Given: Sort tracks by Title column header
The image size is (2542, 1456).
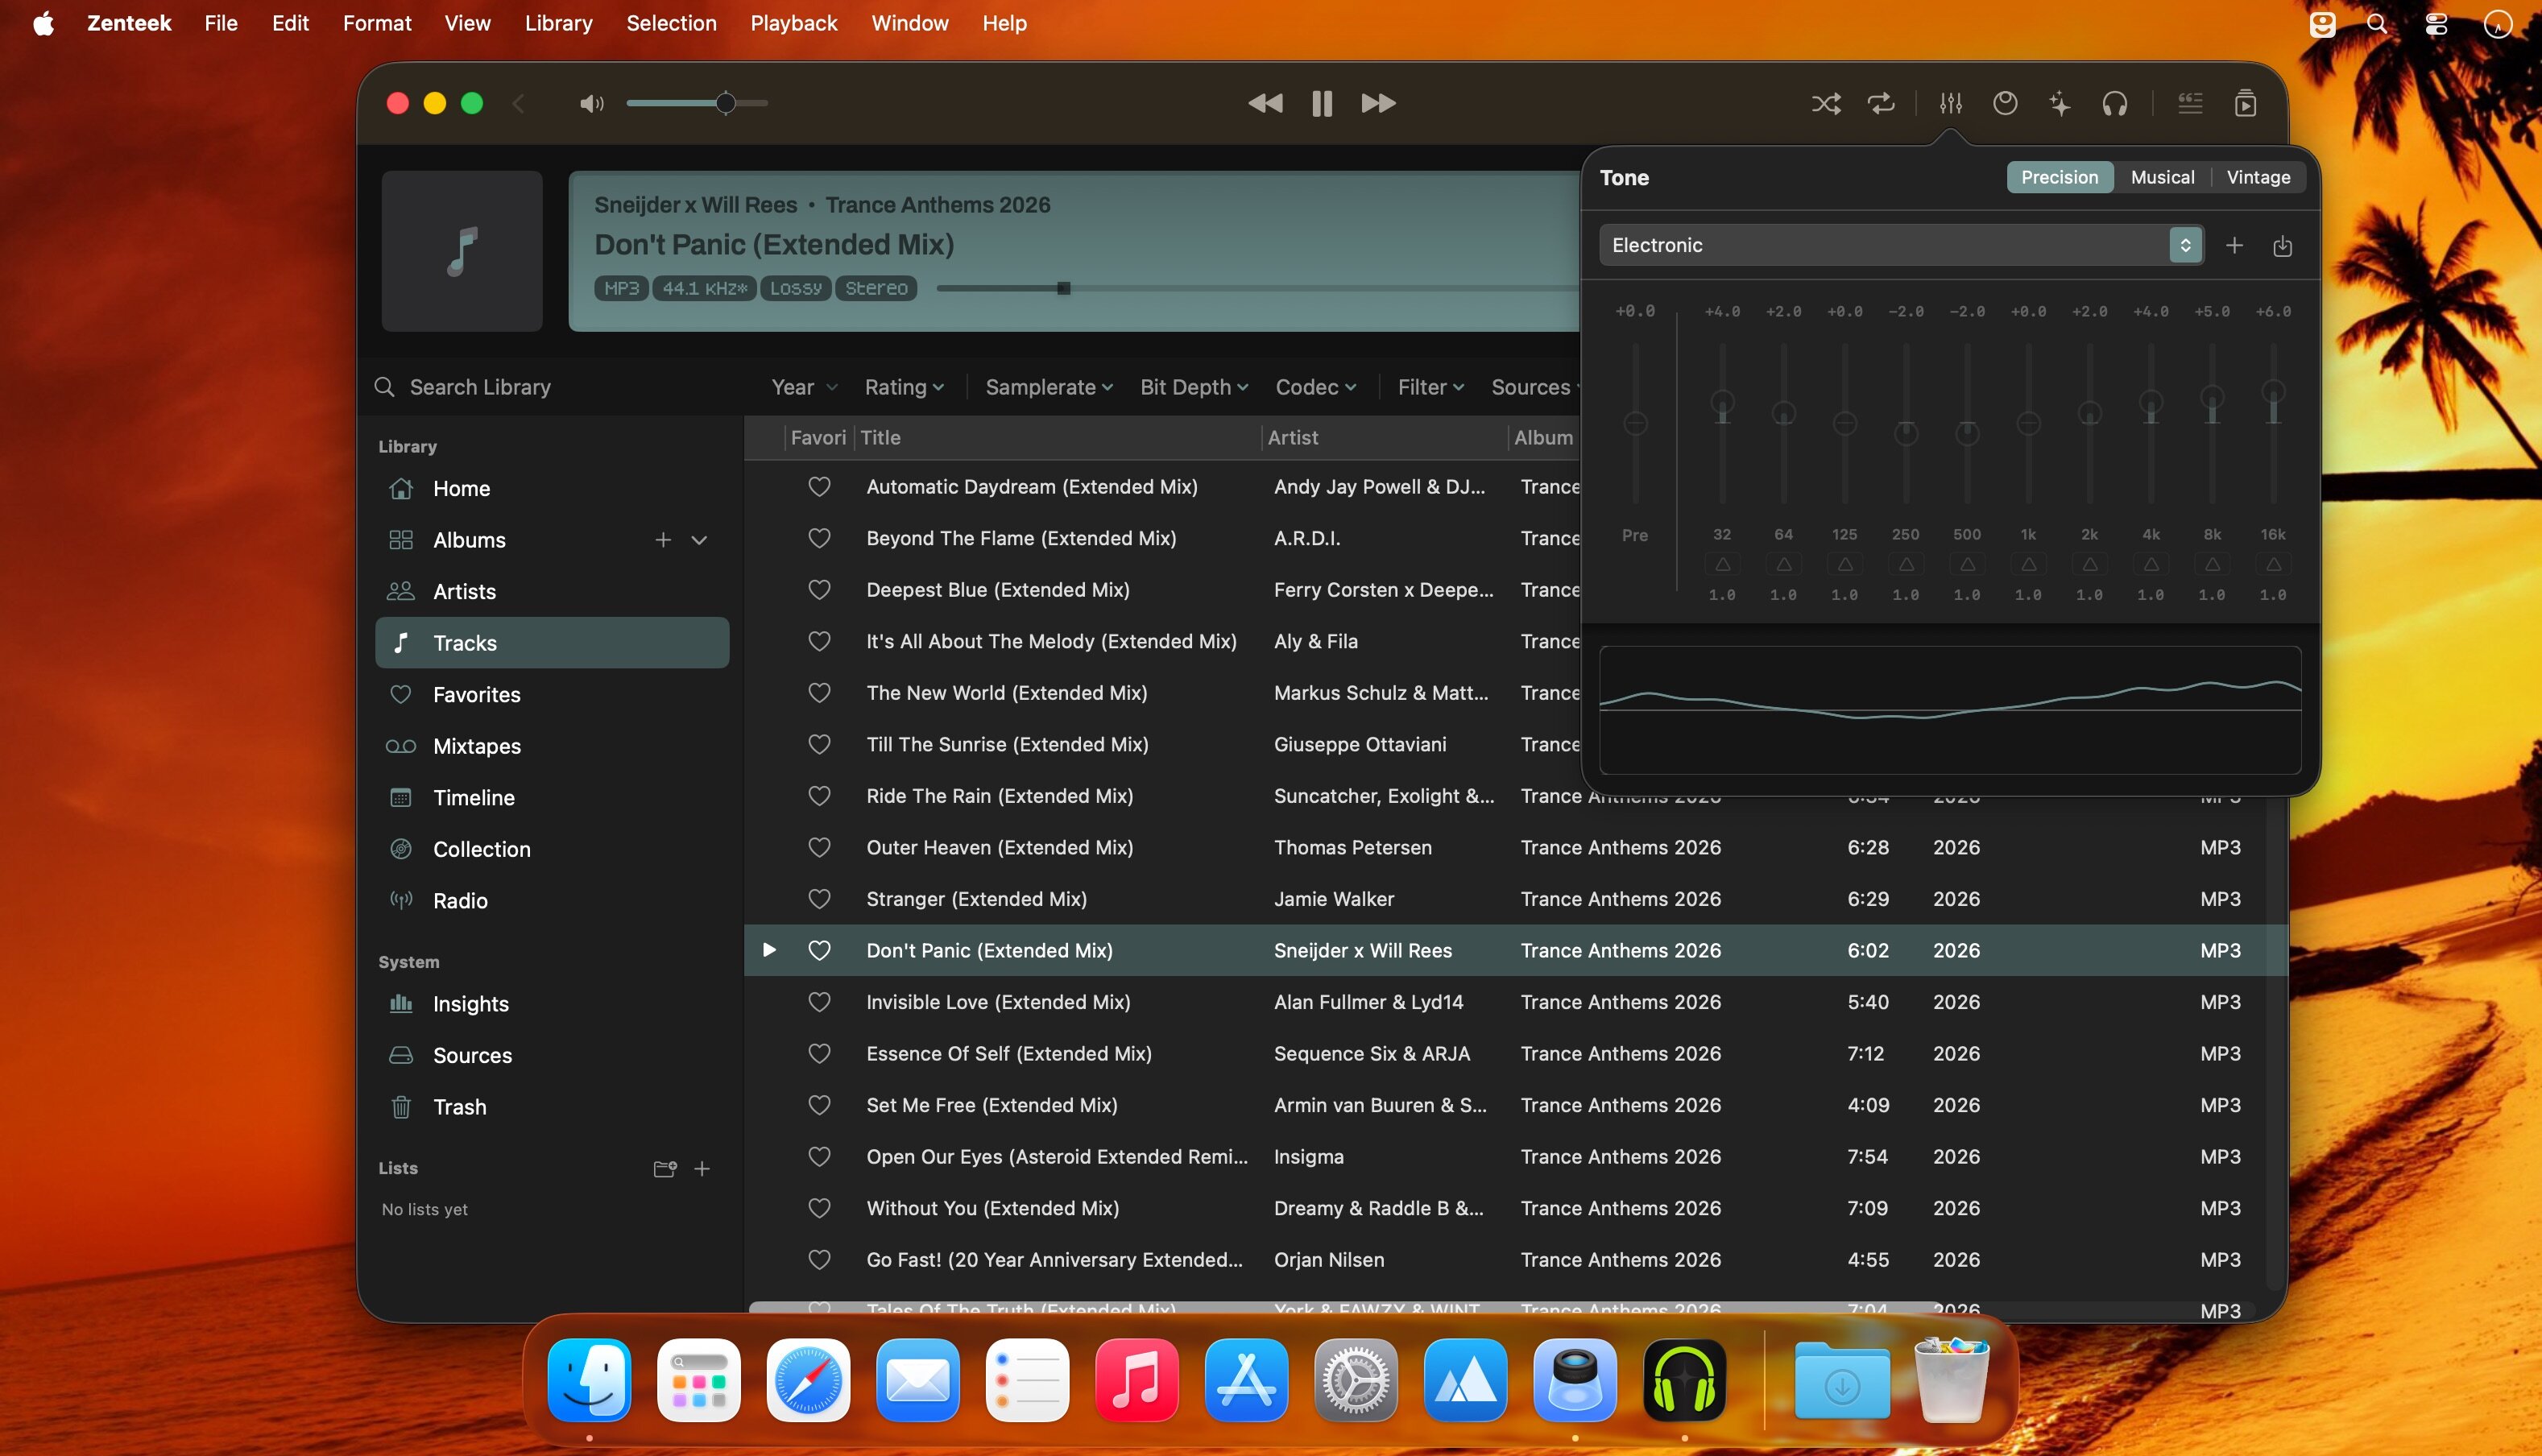Looking at the screenshot, I should pos(1058,437).
